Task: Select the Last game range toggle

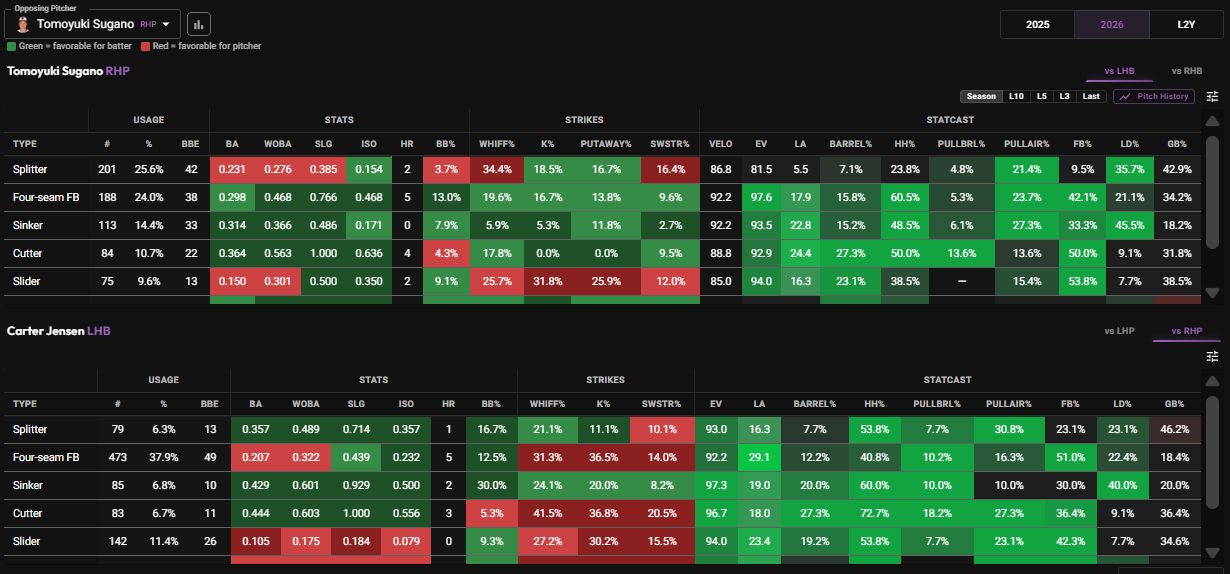Action: [x=1091, y=96]
